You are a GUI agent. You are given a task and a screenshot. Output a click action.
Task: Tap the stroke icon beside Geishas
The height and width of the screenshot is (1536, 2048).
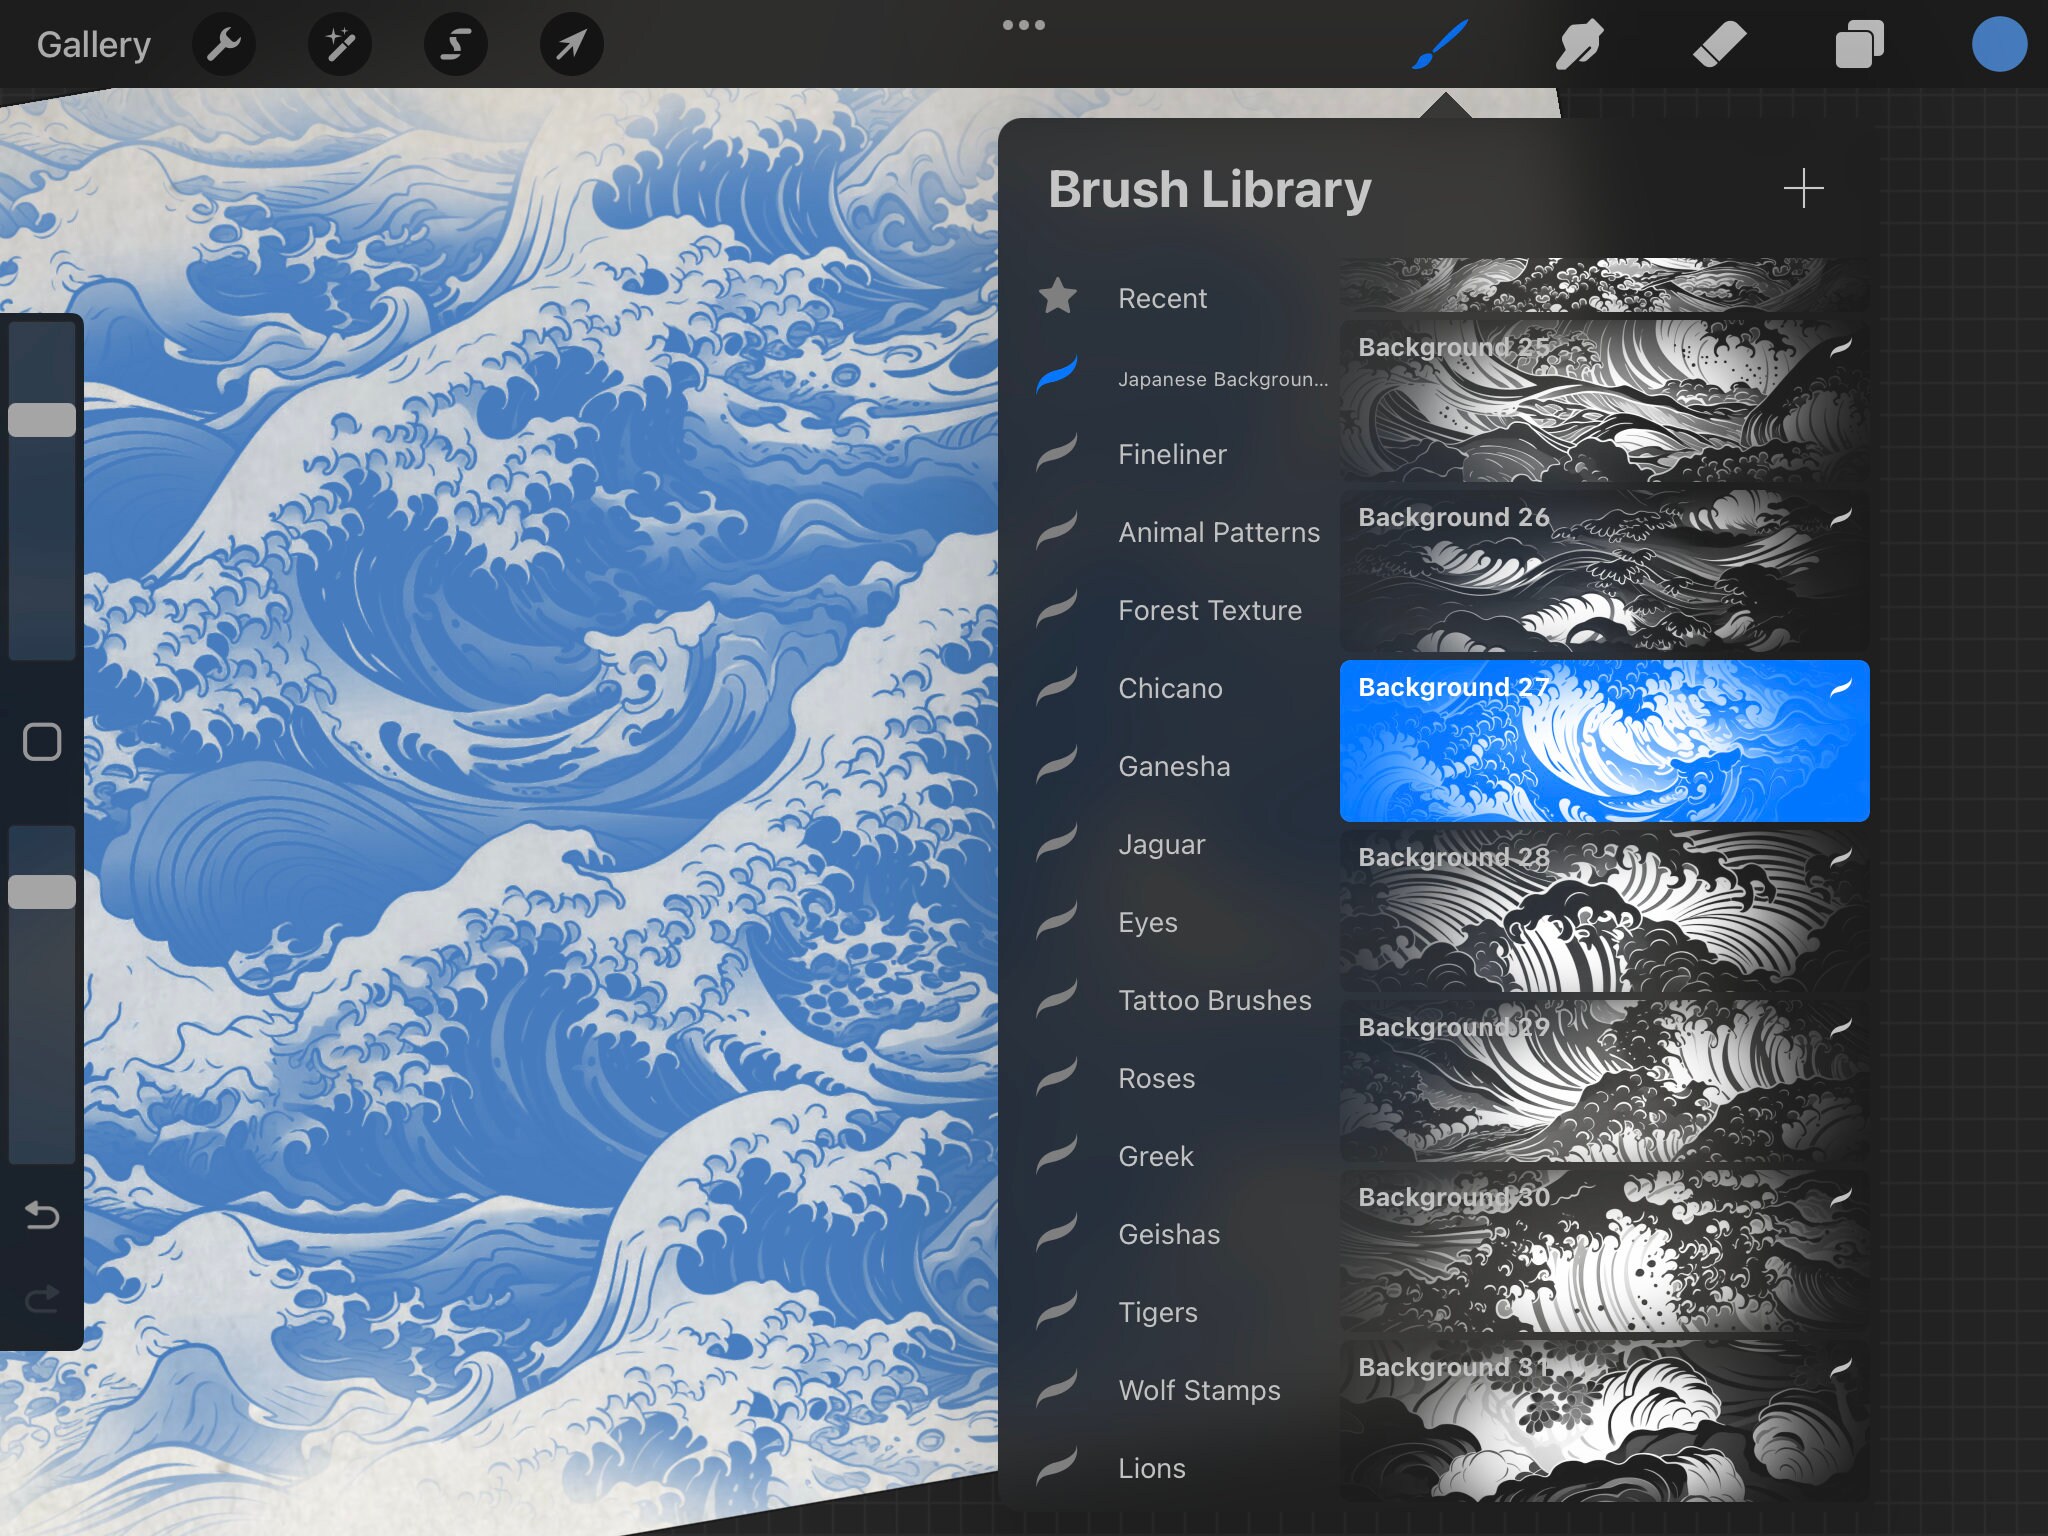click(x=1057, y=1232)
